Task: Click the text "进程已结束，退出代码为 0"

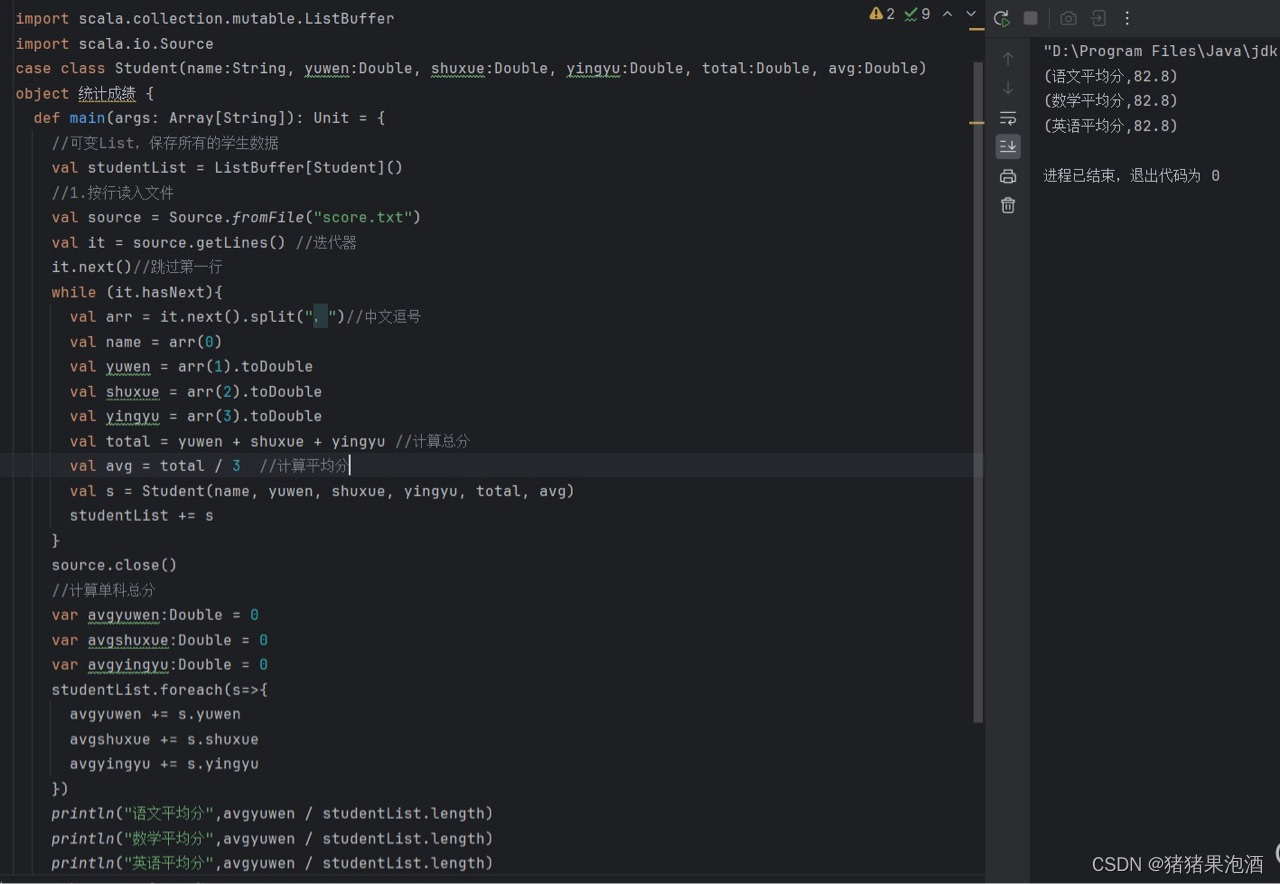Action: (1131, 176)
